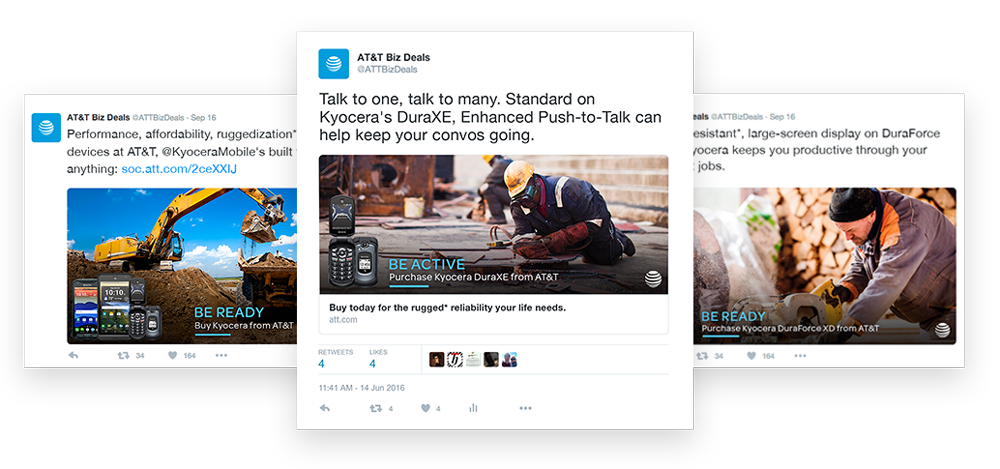Like the right DuraForce tweet
The image size is (1000, 469).
751,355
